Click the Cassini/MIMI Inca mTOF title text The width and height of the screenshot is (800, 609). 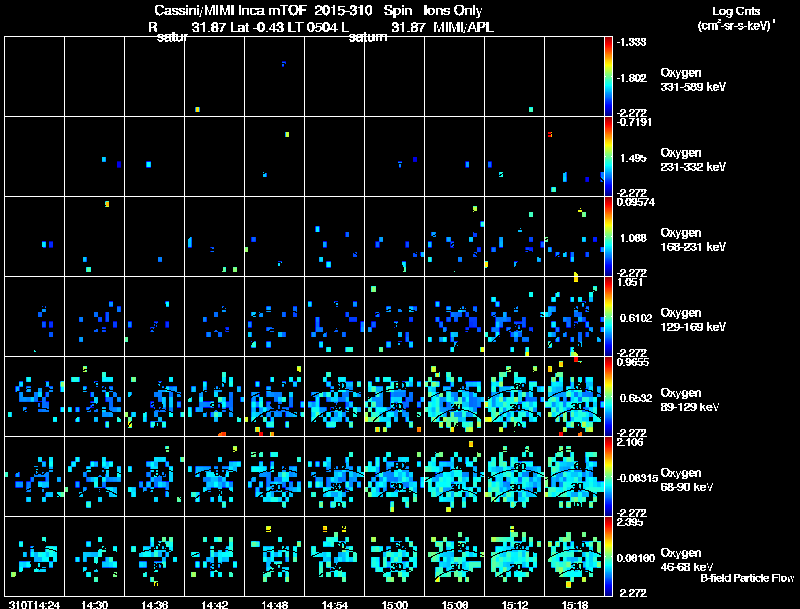coord(230,11)
